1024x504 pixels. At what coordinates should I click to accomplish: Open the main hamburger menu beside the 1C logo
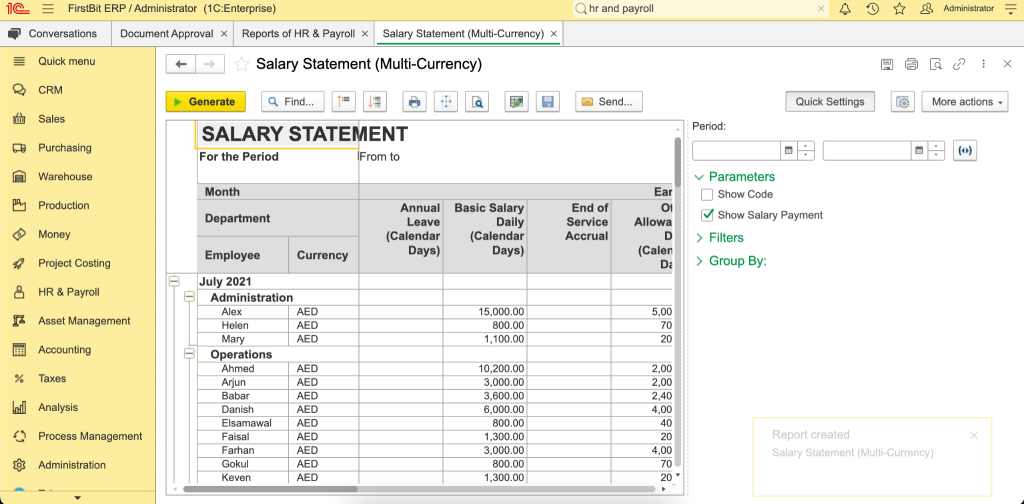point(47,9)
